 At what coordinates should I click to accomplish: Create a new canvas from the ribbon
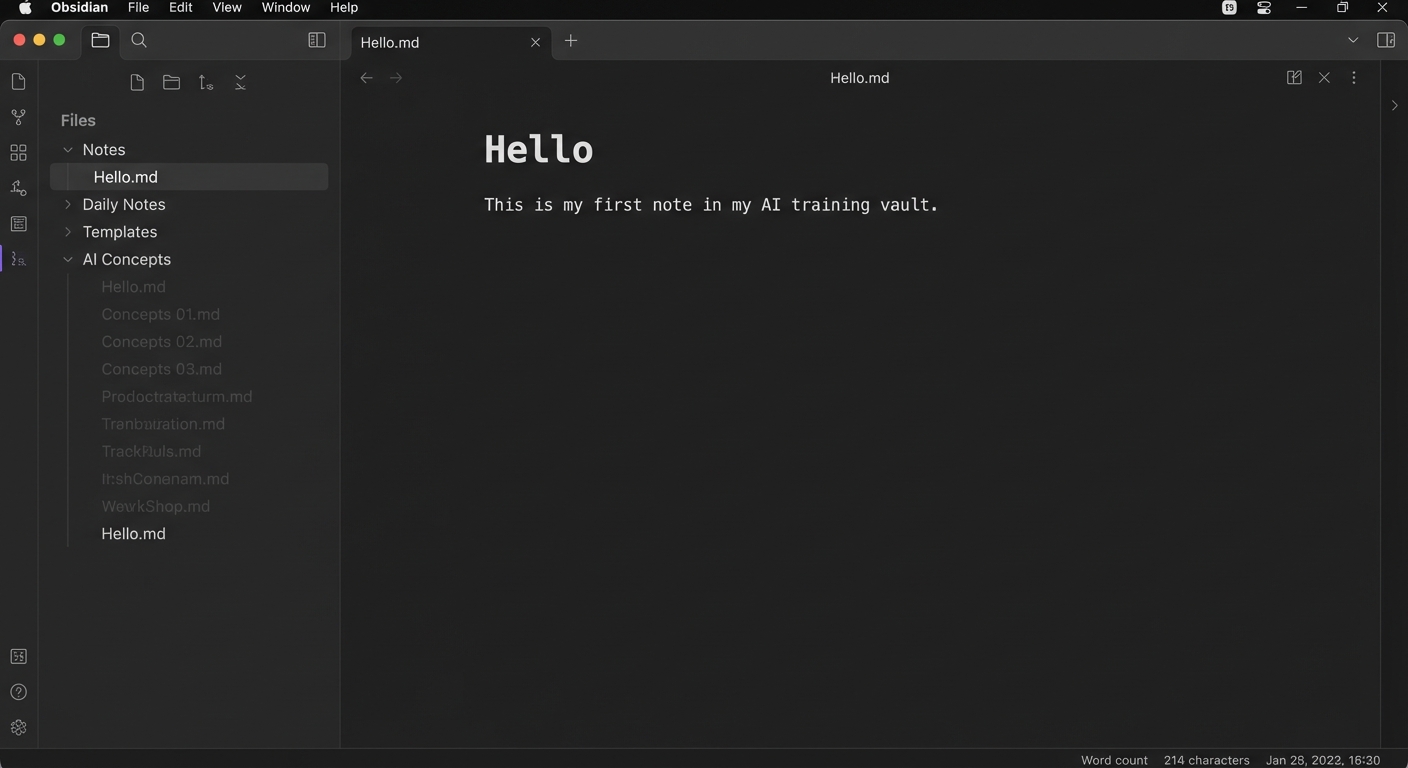[x=17, y=152]
